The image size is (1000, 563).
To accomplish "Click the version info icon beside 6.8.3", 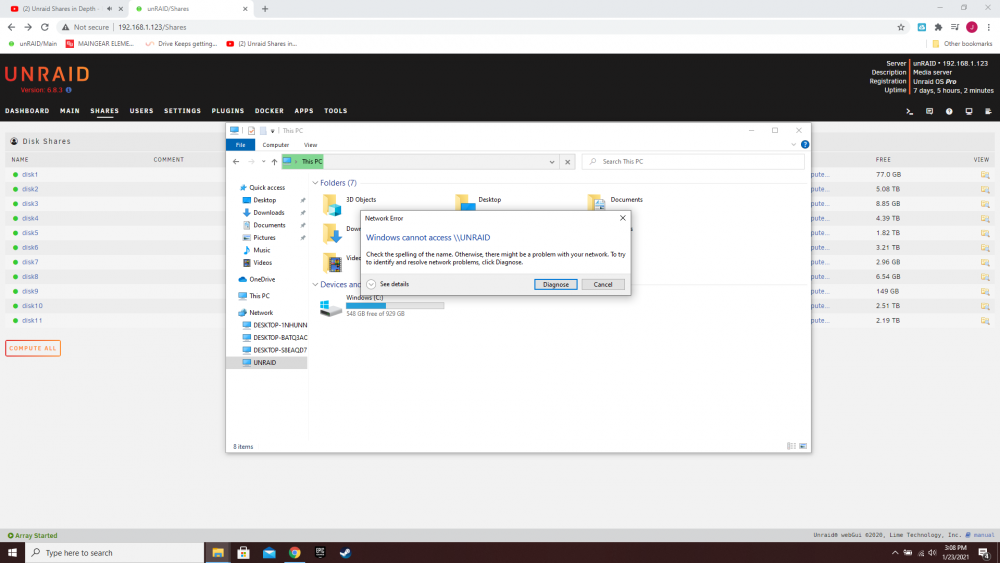I will (69, 90).
